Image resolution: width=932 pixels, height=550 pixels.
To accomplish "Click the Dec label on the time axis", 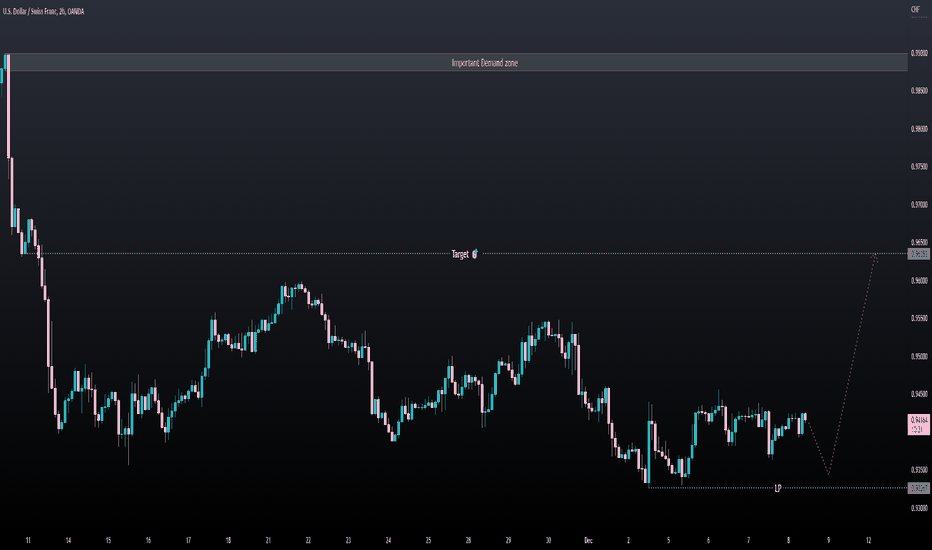I will tap(588, 540).
